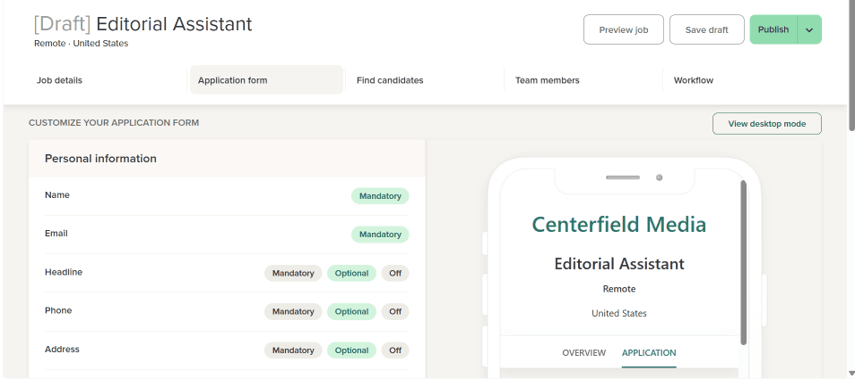855x379 pixels.
Task: Select the Application form tab
Action: pyautogui.click(x=267, y=80)
